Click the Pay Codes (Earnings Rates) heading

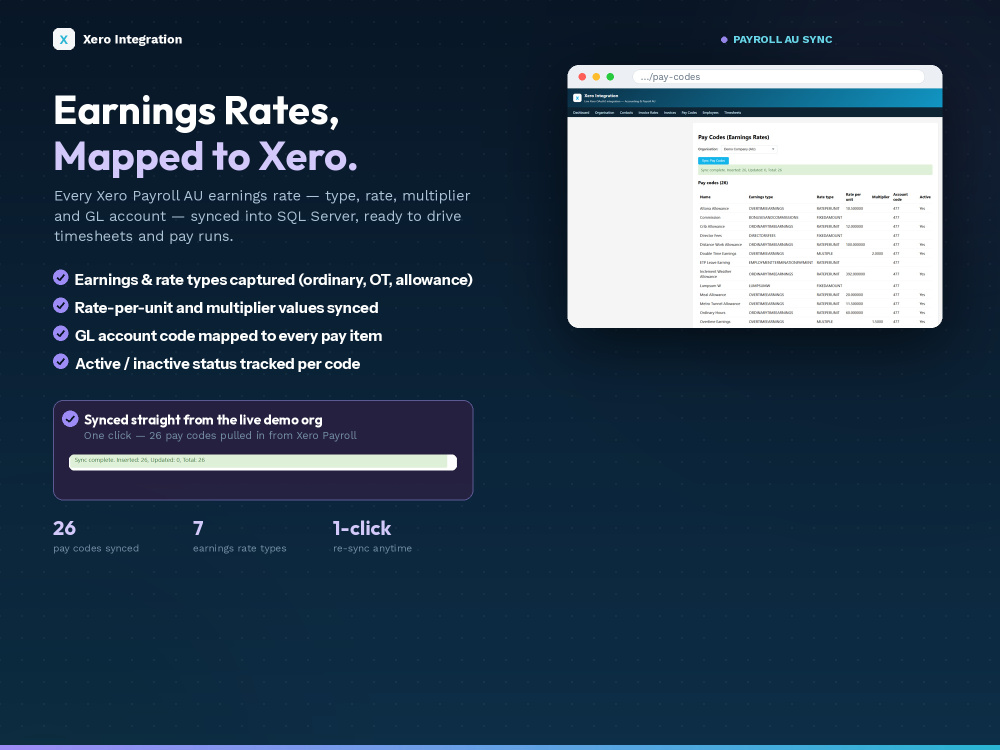coord(733,137)
